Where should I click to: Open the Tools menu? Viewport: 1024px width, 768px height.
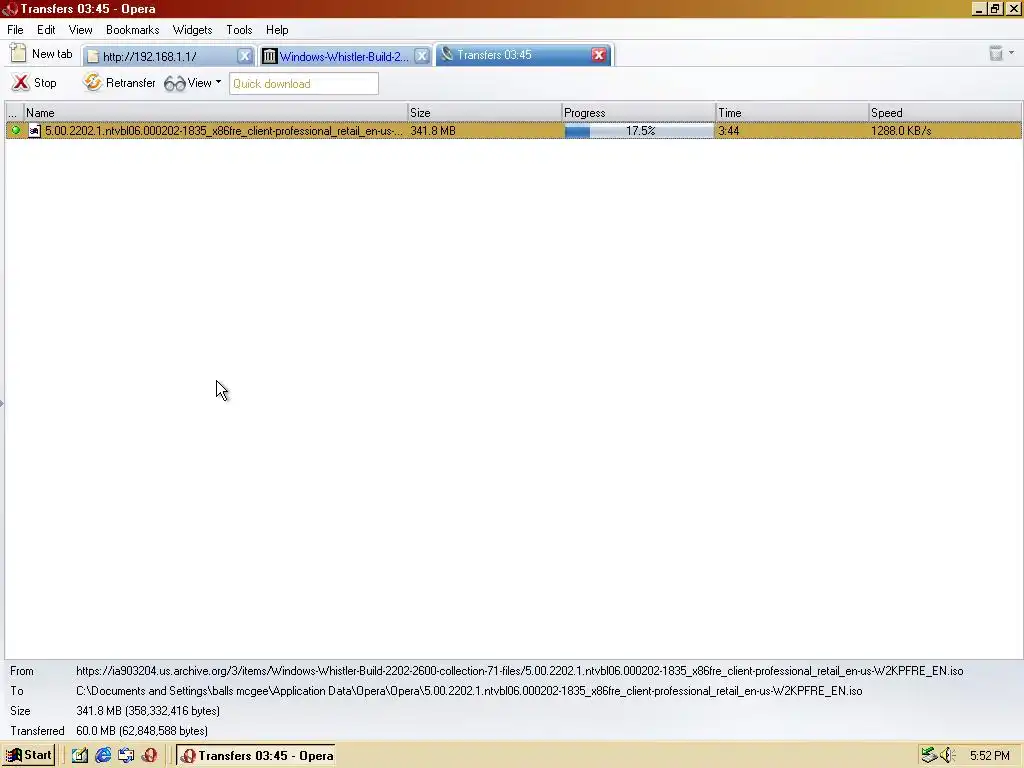[x=239, y=30]
